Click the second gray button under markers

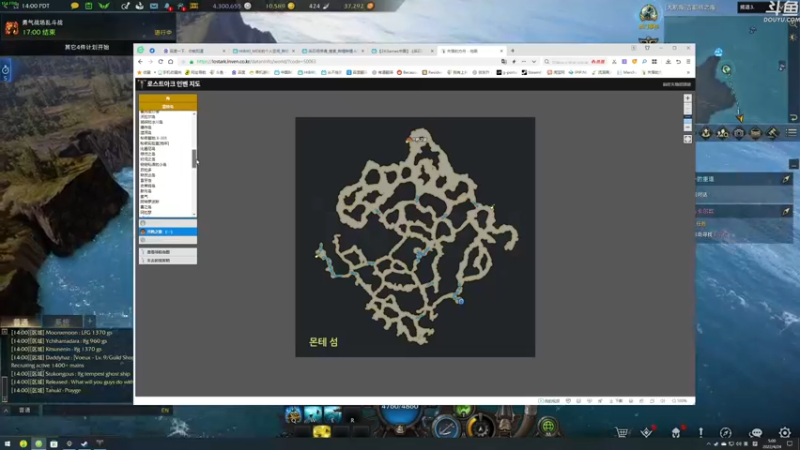tap(168, 260)
